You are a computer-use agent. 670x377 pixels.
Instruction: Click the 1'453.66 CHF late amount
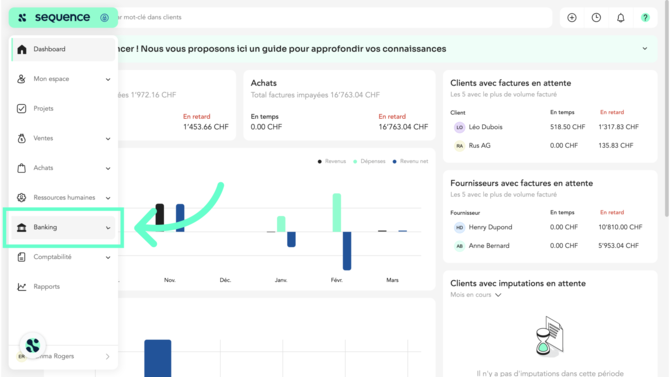click(206, 127)
